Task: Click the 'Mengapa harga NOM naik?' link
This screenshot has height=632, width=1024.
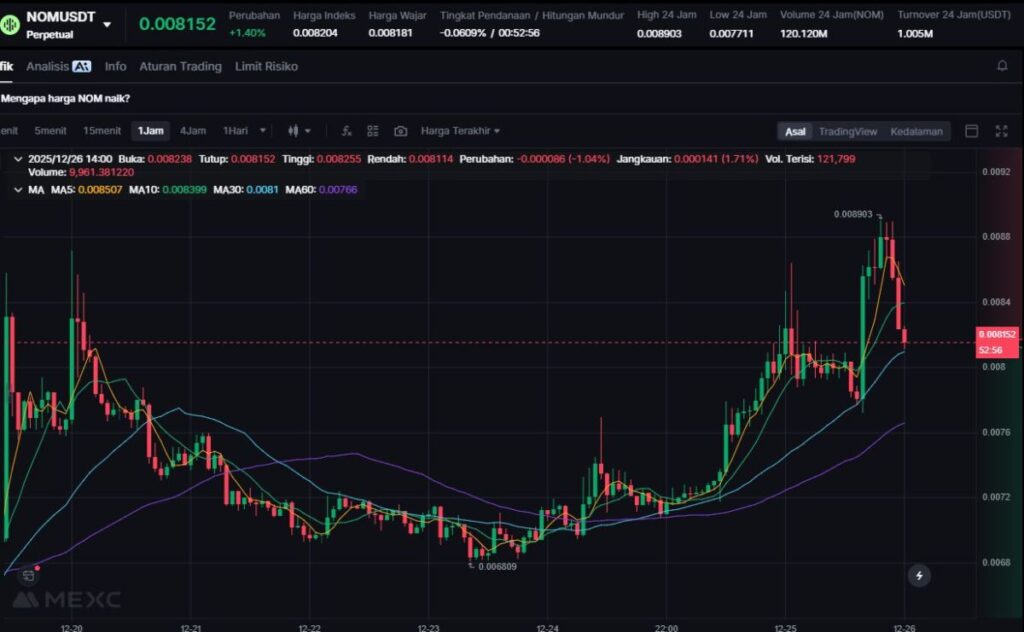Action: (x=66, y=98)
